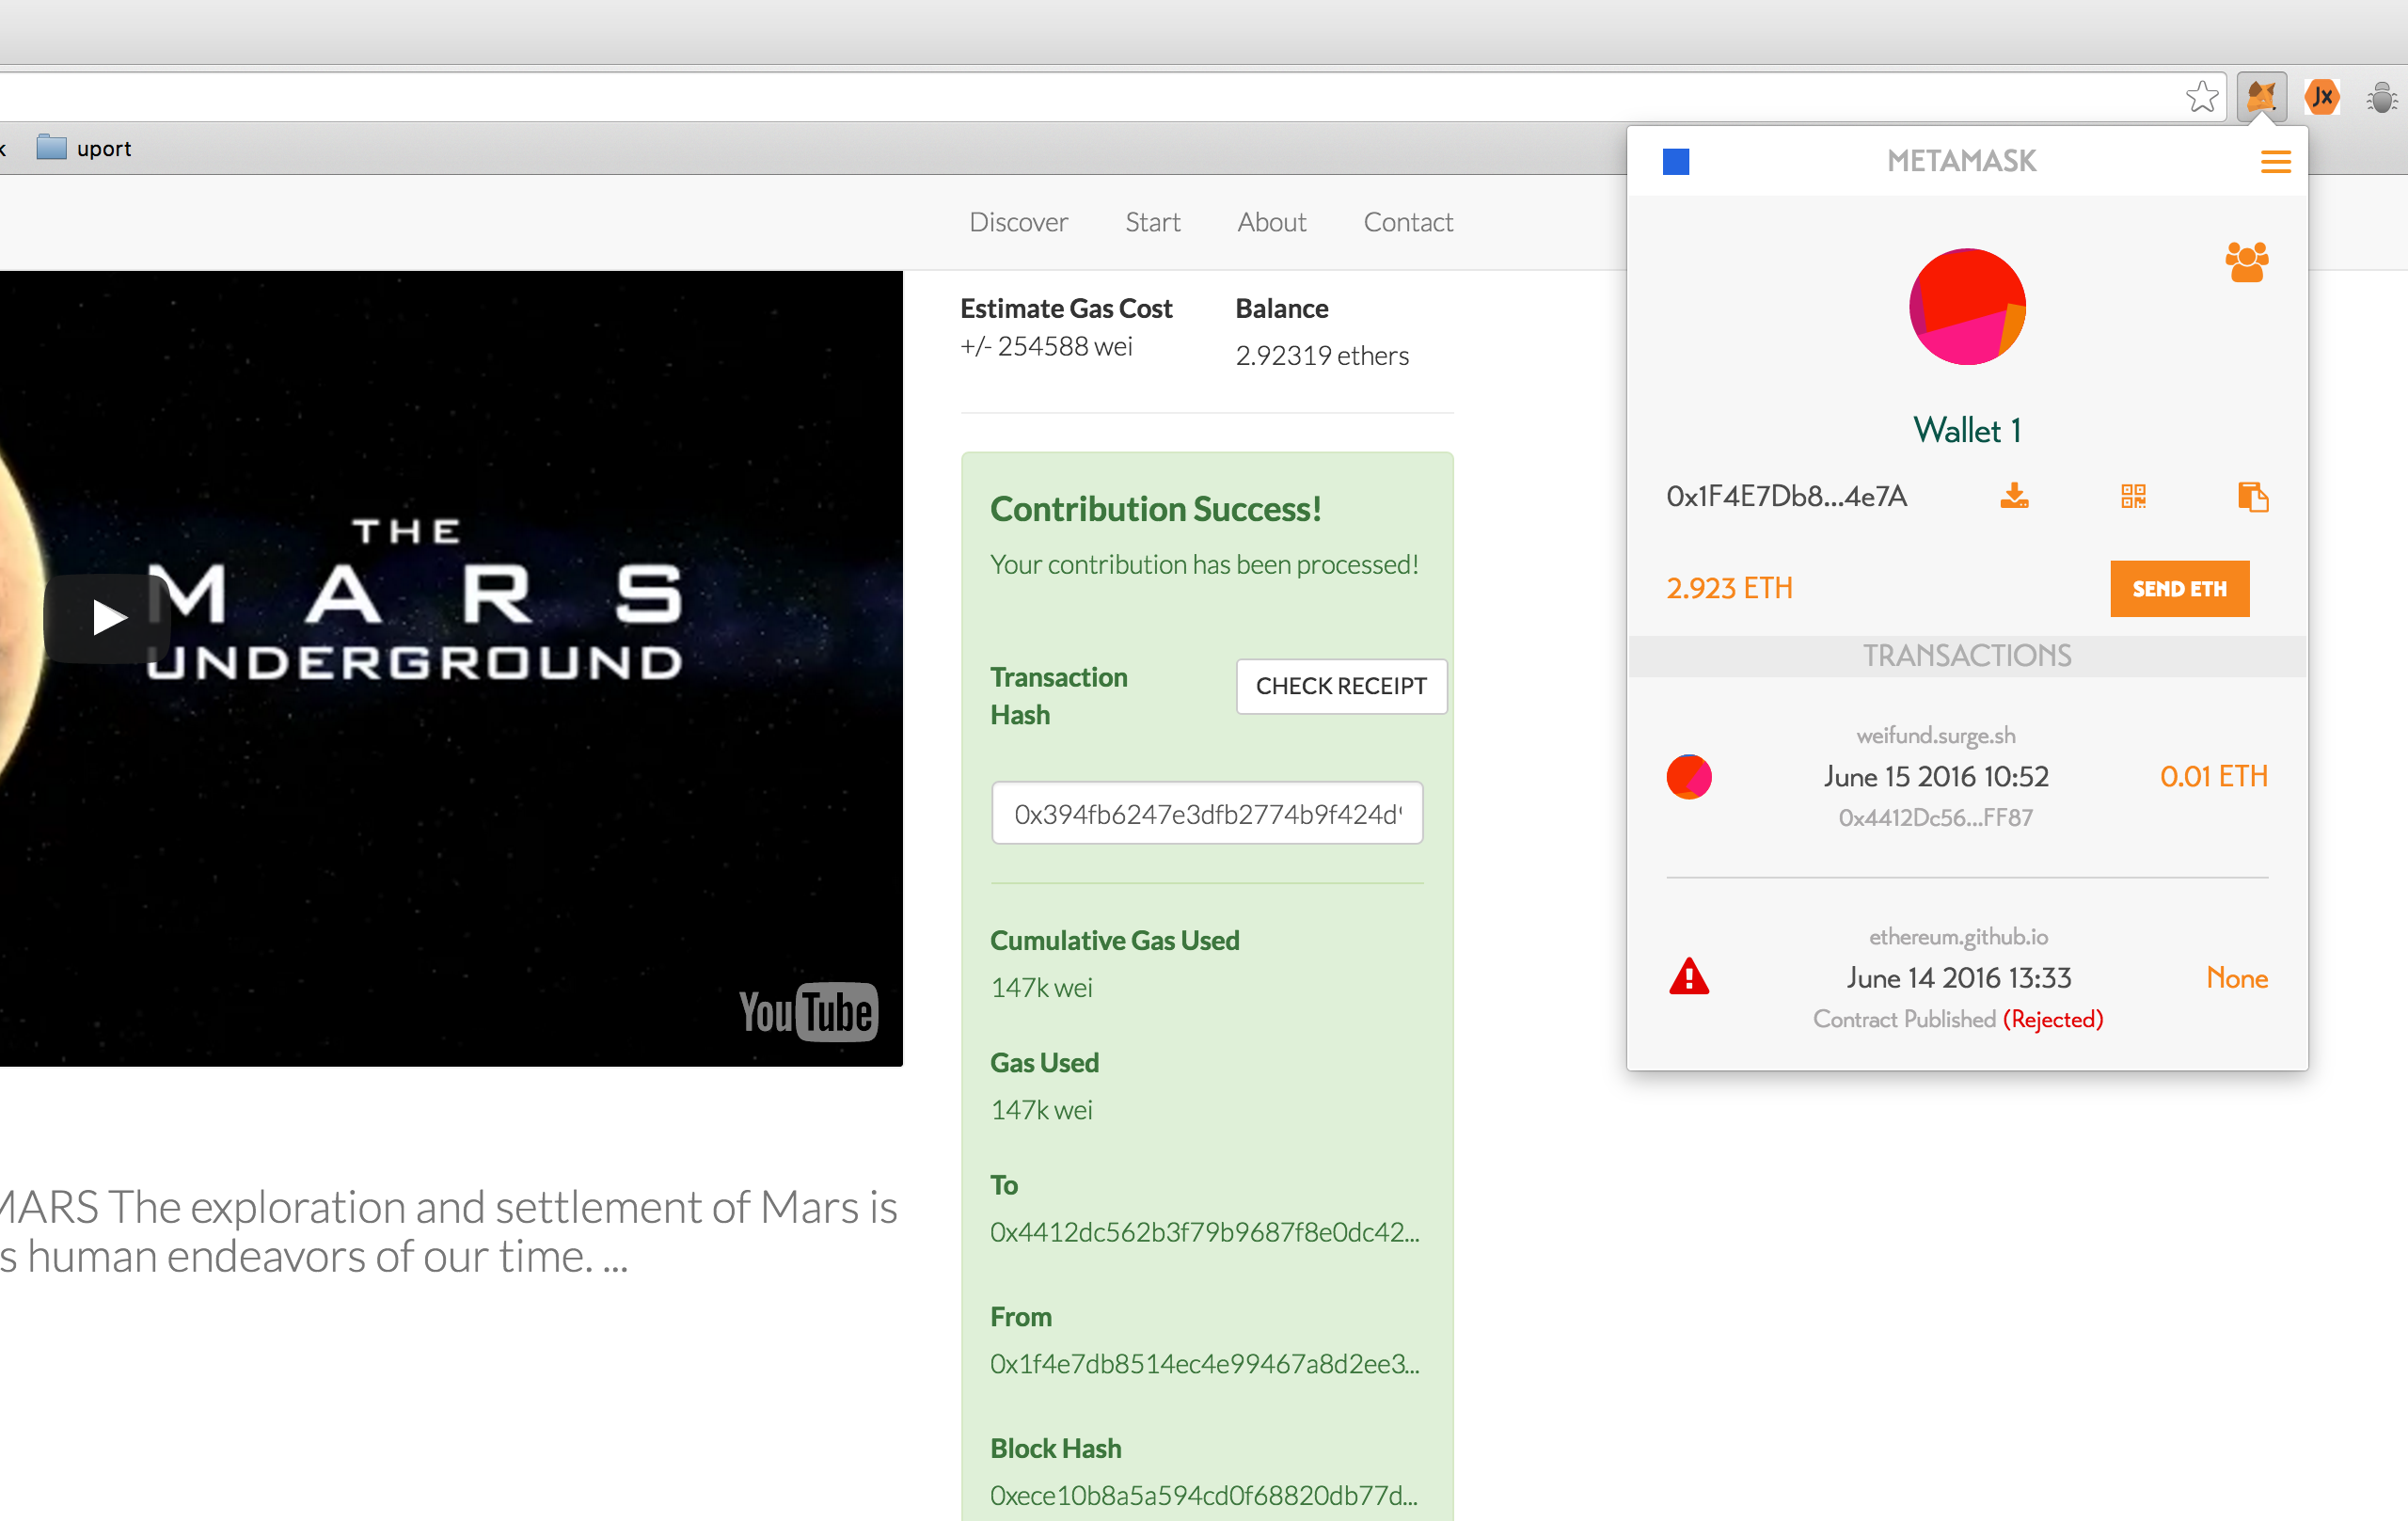
Task: Open the About nav item
Action: 1271,222
